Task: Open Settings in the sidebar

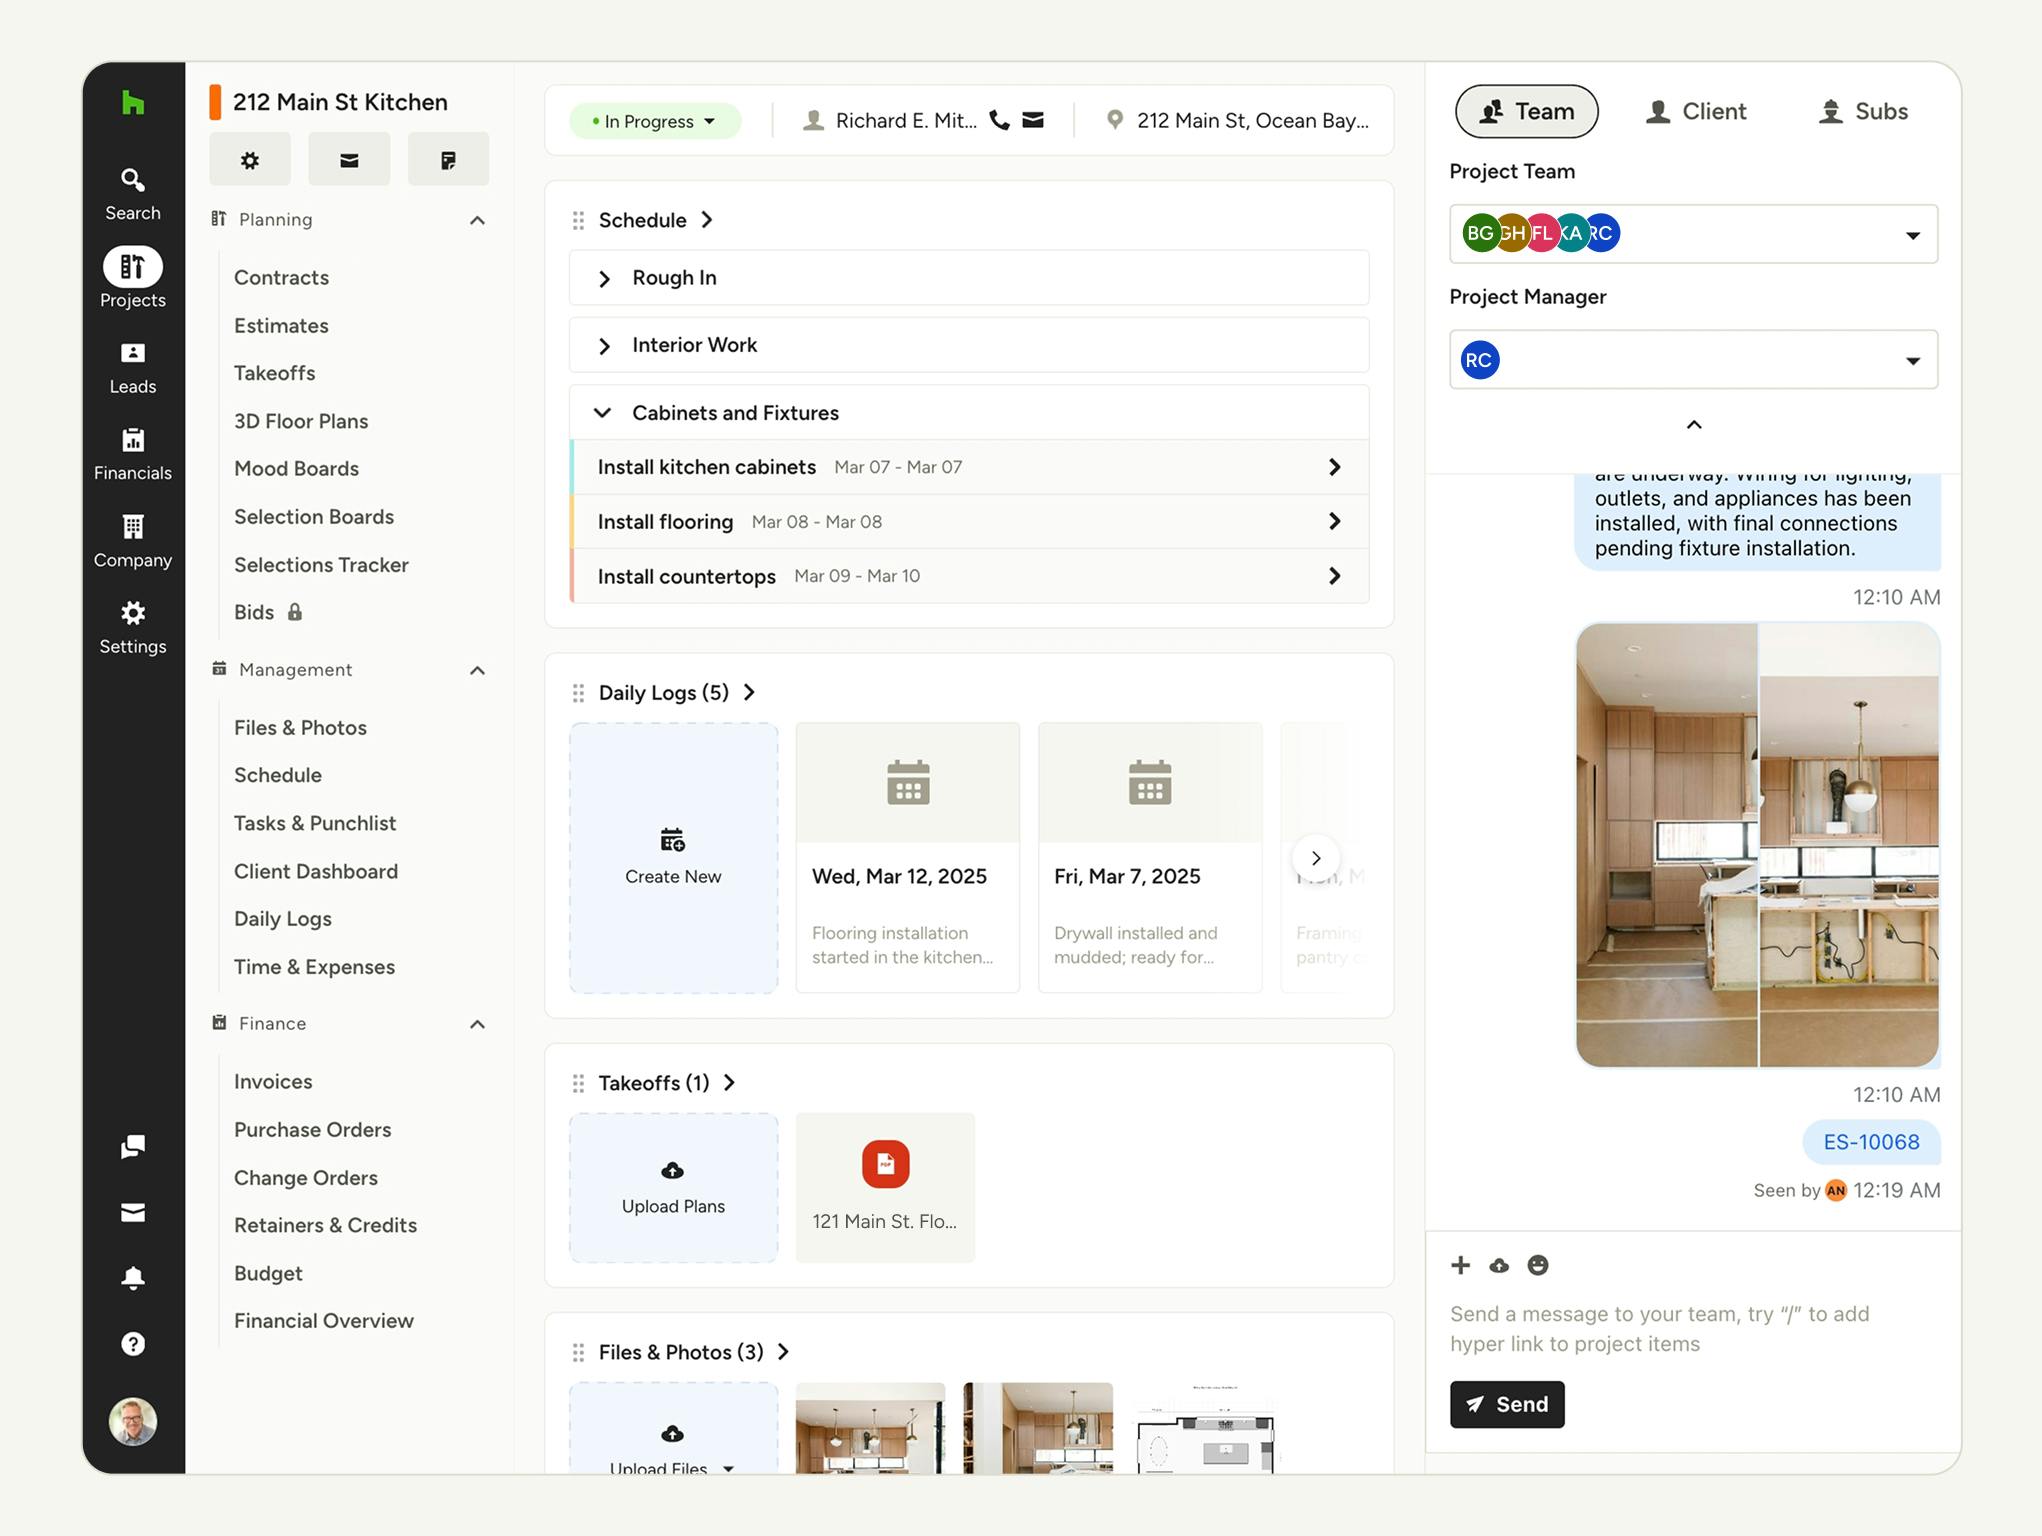Action: (x=133, y=628)
